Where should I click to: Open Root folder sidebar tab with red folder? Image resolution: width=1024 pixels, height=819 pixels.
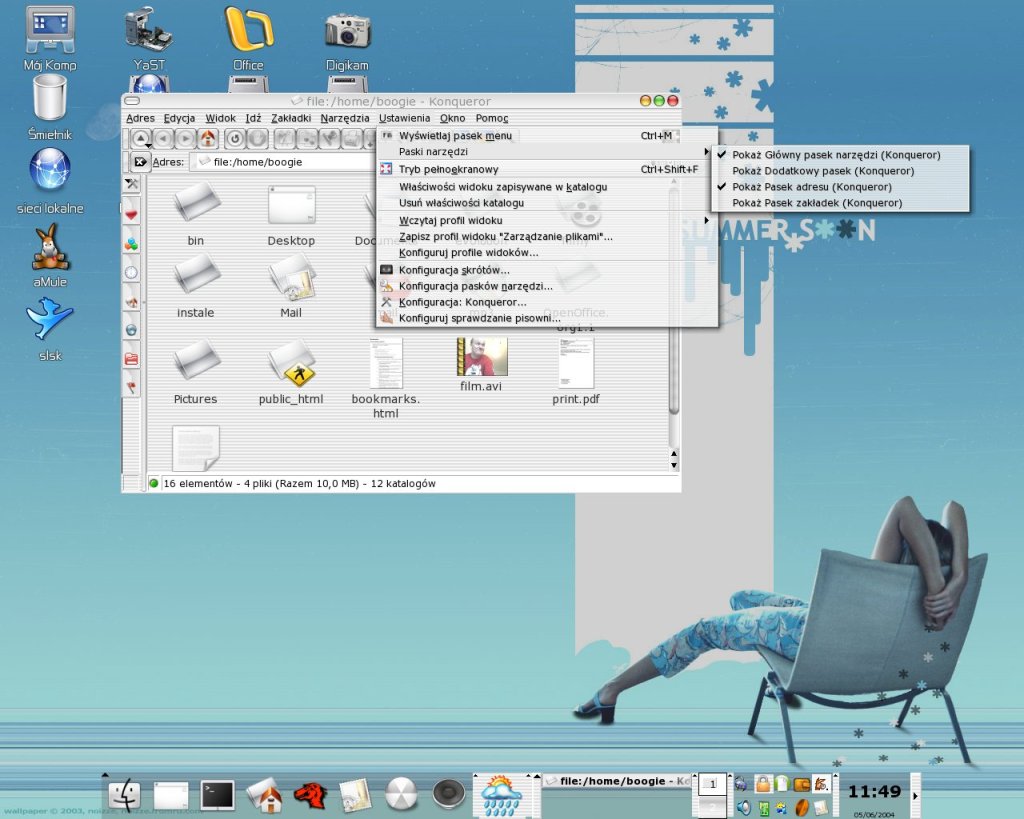pos(132,359)
